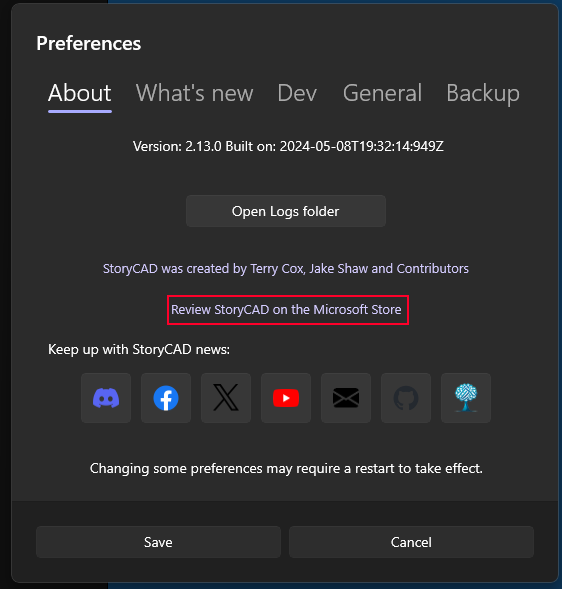The height and width of the screenshot is (589, 562).
Task: Click the Version 2.13.0 build text
Action: click(288, 146)
